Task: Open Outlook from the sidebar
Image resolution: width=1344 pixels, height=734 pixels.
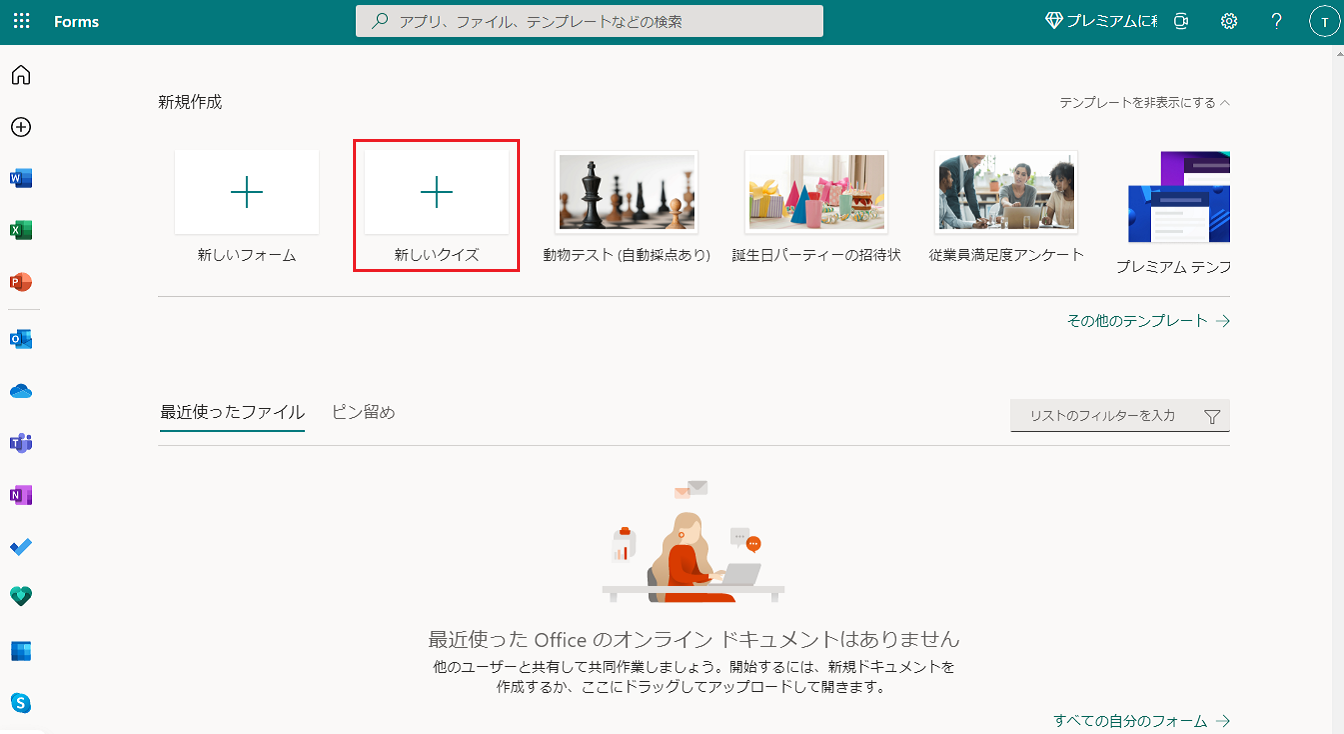Action: 21,340
